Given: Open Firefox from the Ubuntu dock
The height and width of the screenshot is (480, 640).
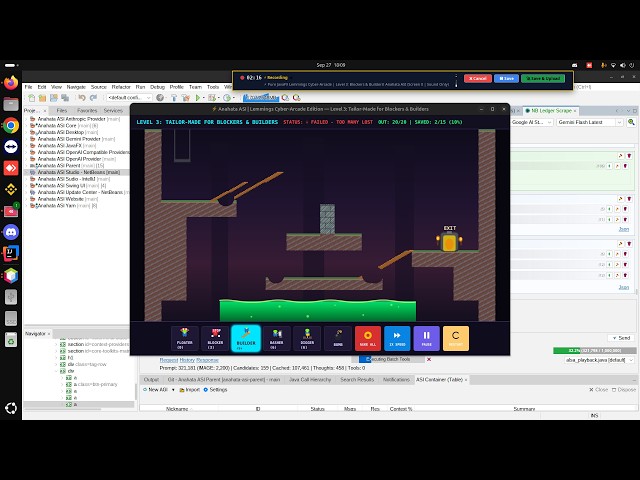Looking at the screenshot, I should click(x=11, y=83).
